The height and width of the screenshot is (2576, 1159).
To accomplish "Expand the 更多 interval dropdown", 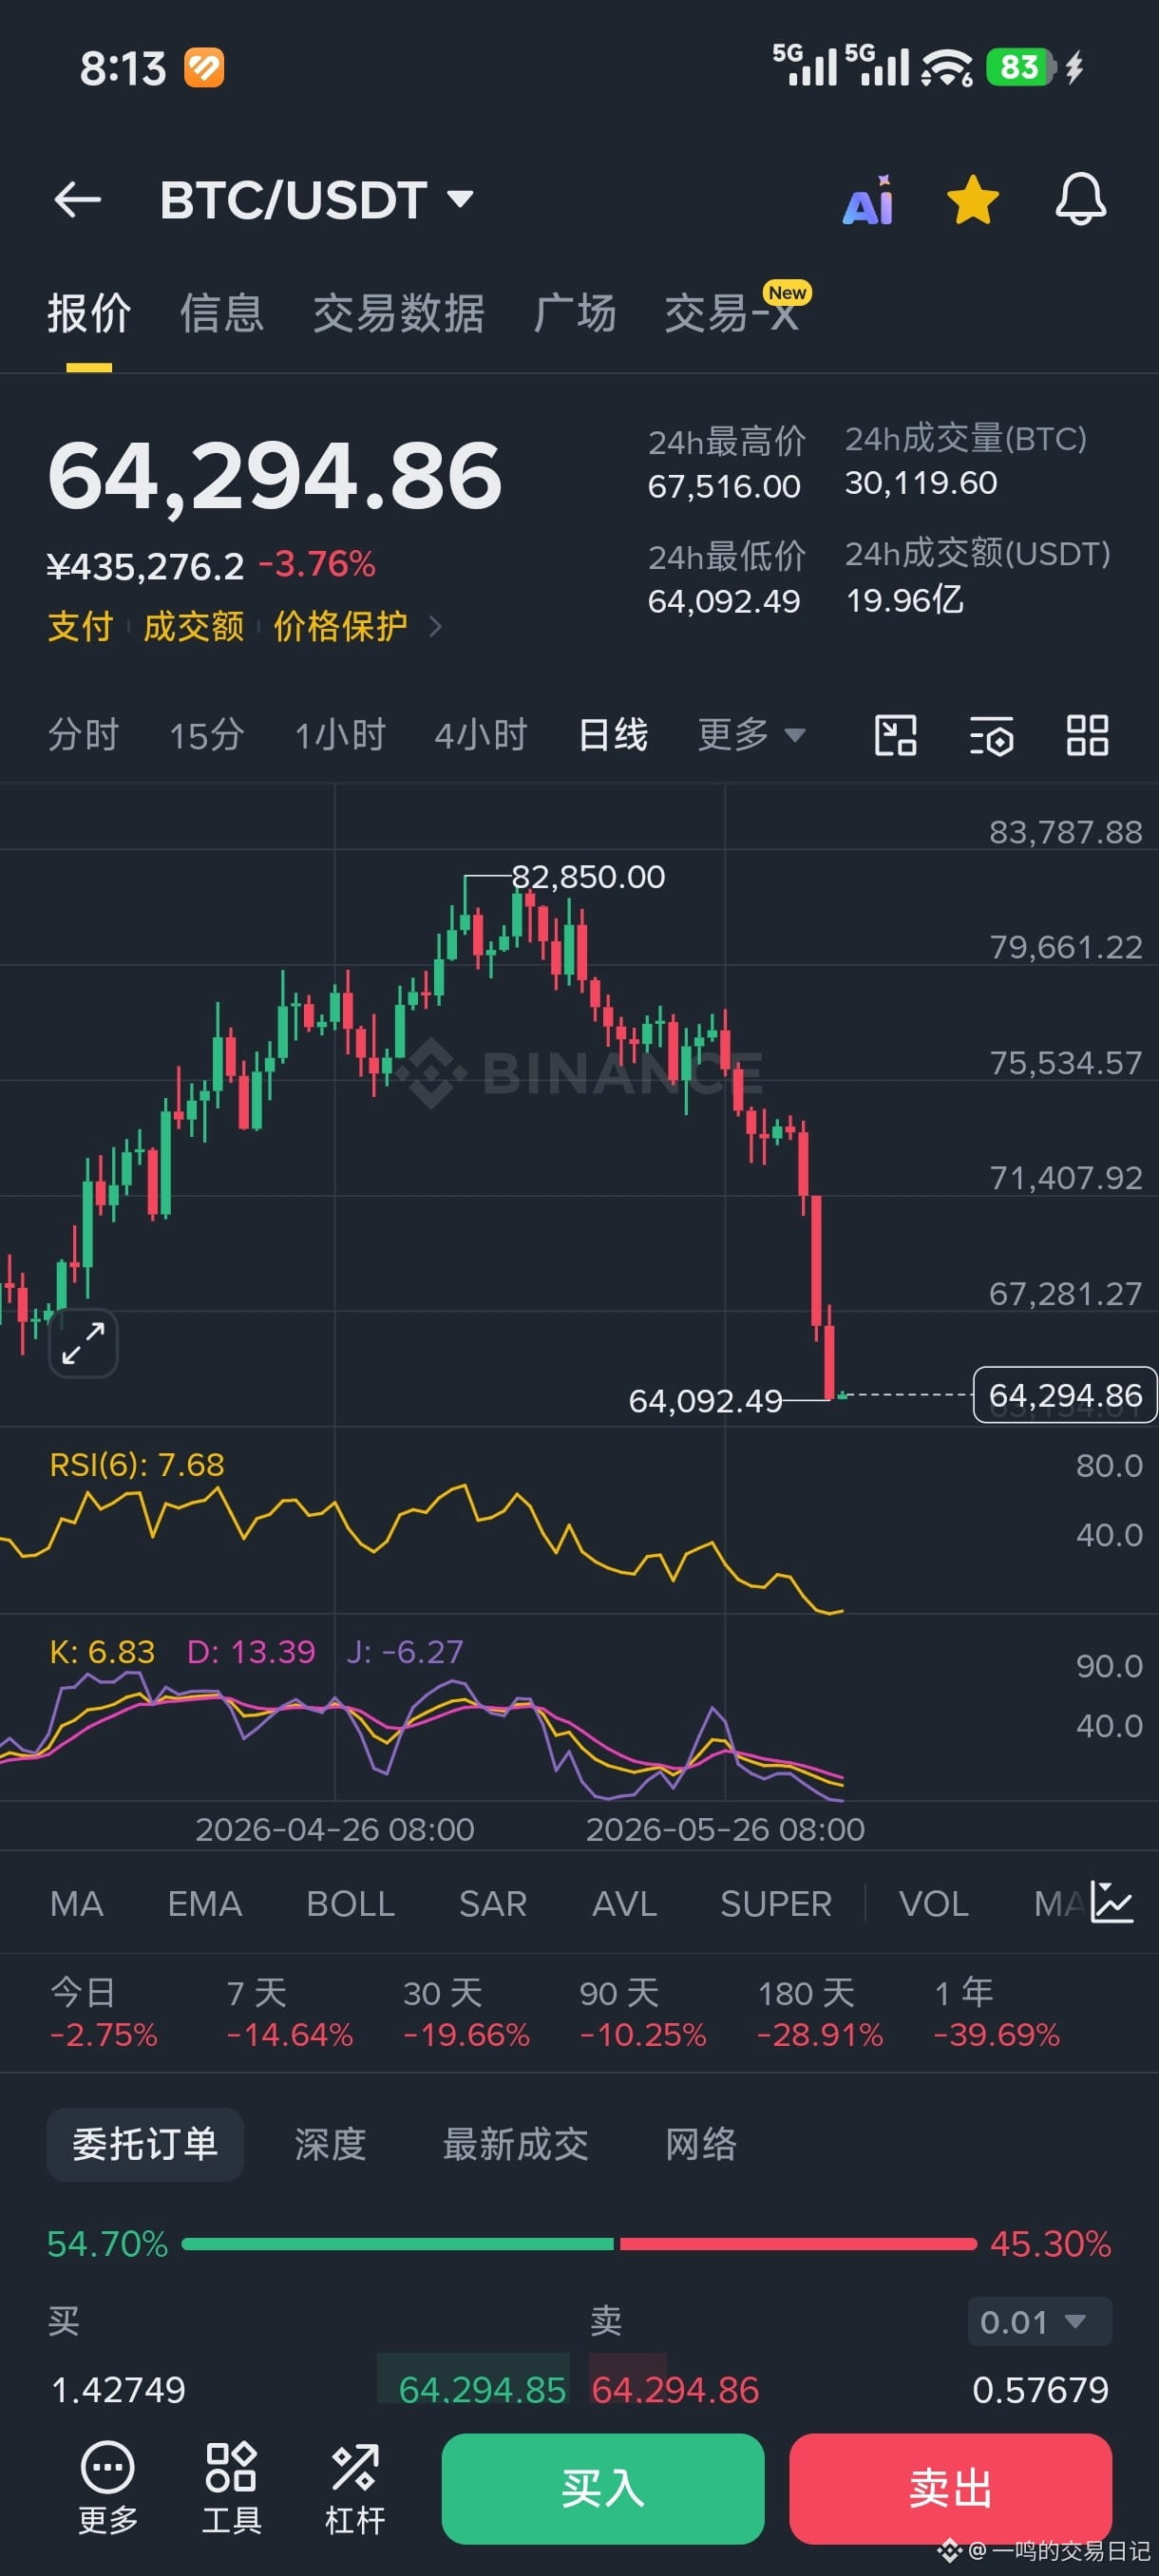I will pos(751,735).
